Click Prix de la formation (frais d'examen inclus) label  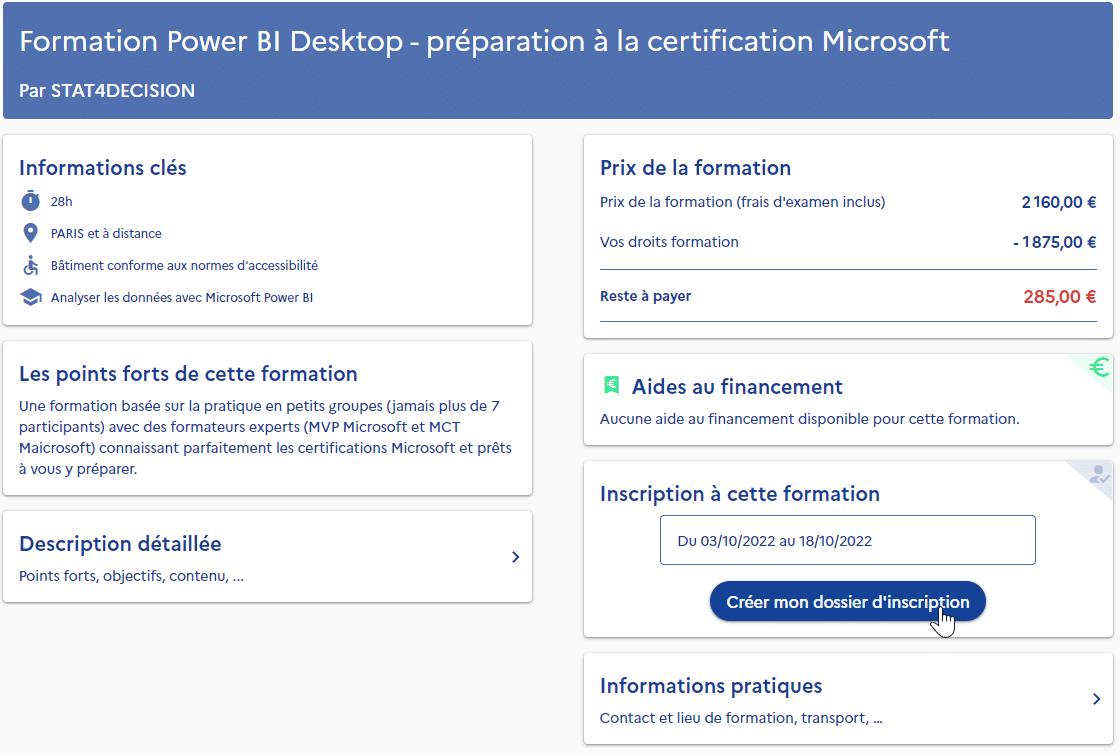[742, 202]
